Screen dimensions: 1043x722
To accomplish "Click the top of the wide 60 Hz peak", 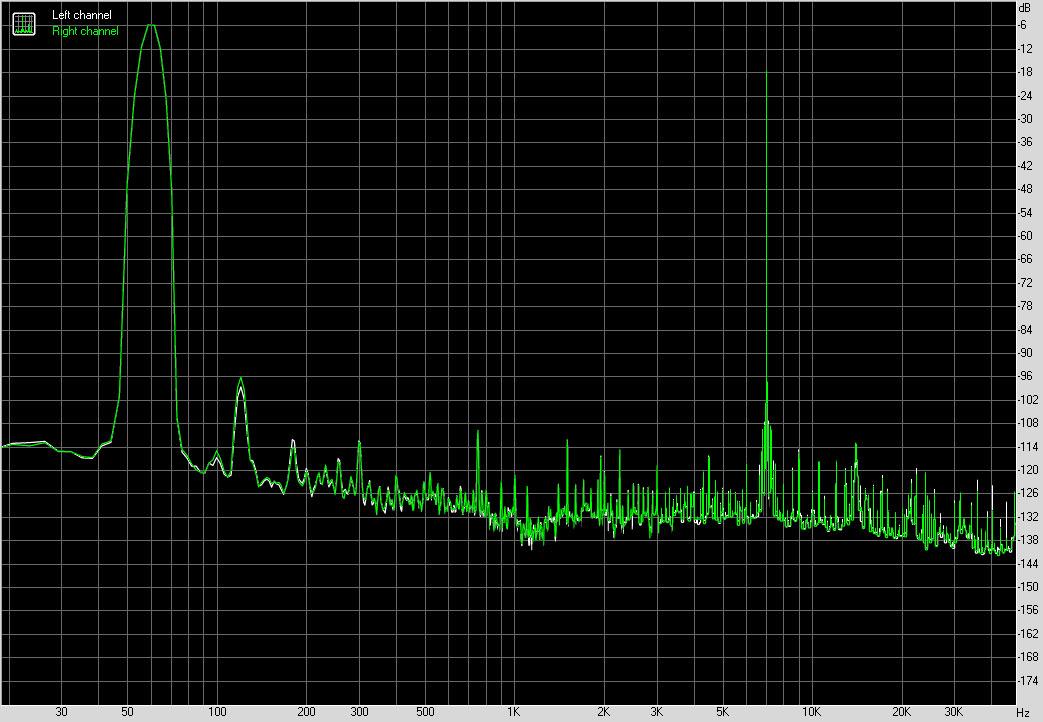I will 150,25.
